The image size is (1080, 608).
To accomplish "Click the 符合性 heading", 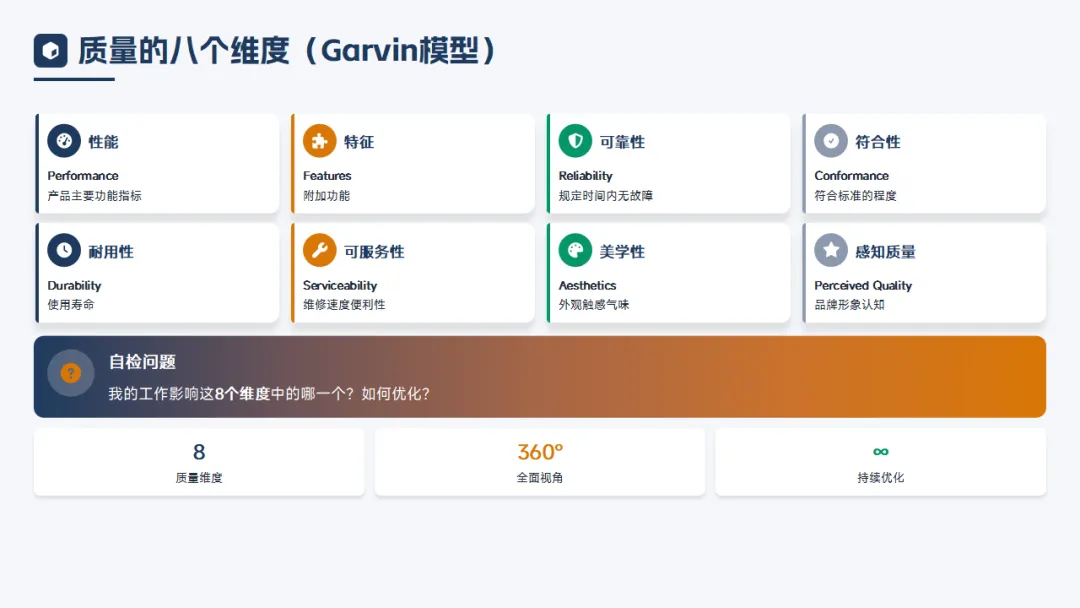I will (x=878, y=142).
